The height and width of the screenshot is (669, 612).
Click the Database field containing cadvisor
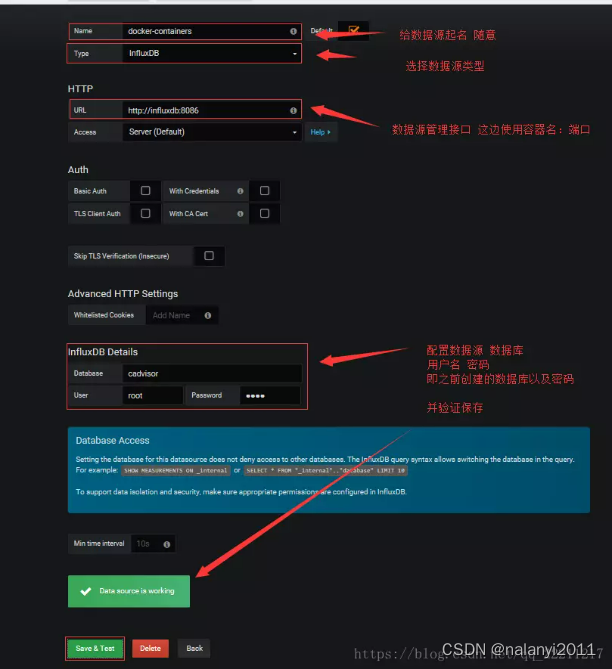212,374
